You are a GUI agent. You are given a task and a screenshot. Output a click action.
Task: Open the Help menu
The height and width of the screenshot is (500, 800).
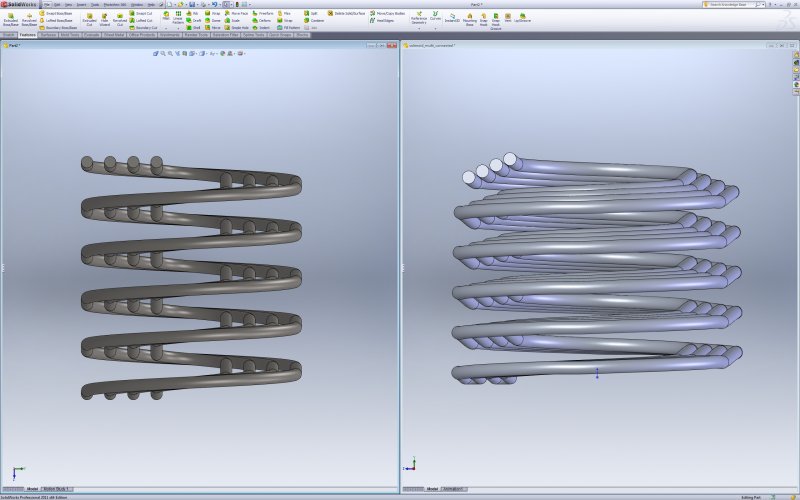151,5
